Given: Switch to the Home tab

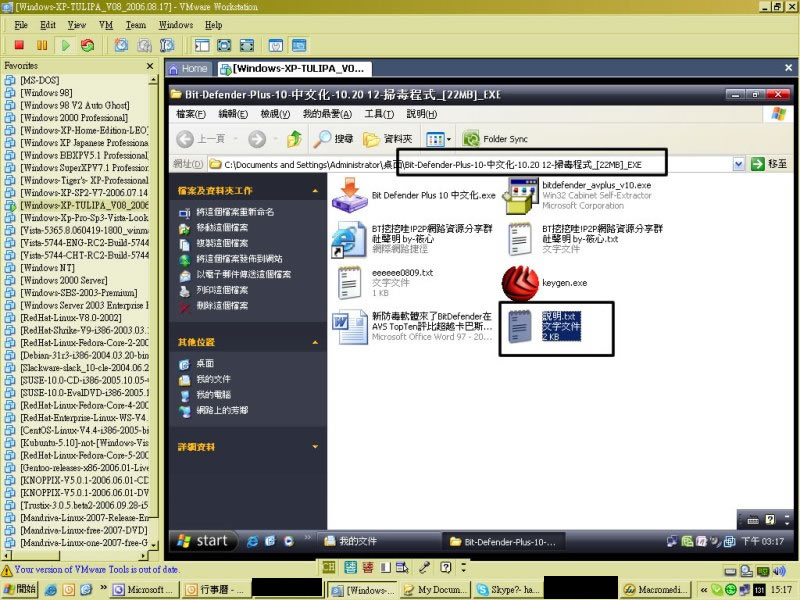Looking at the screenshot, I should [189, 68].
